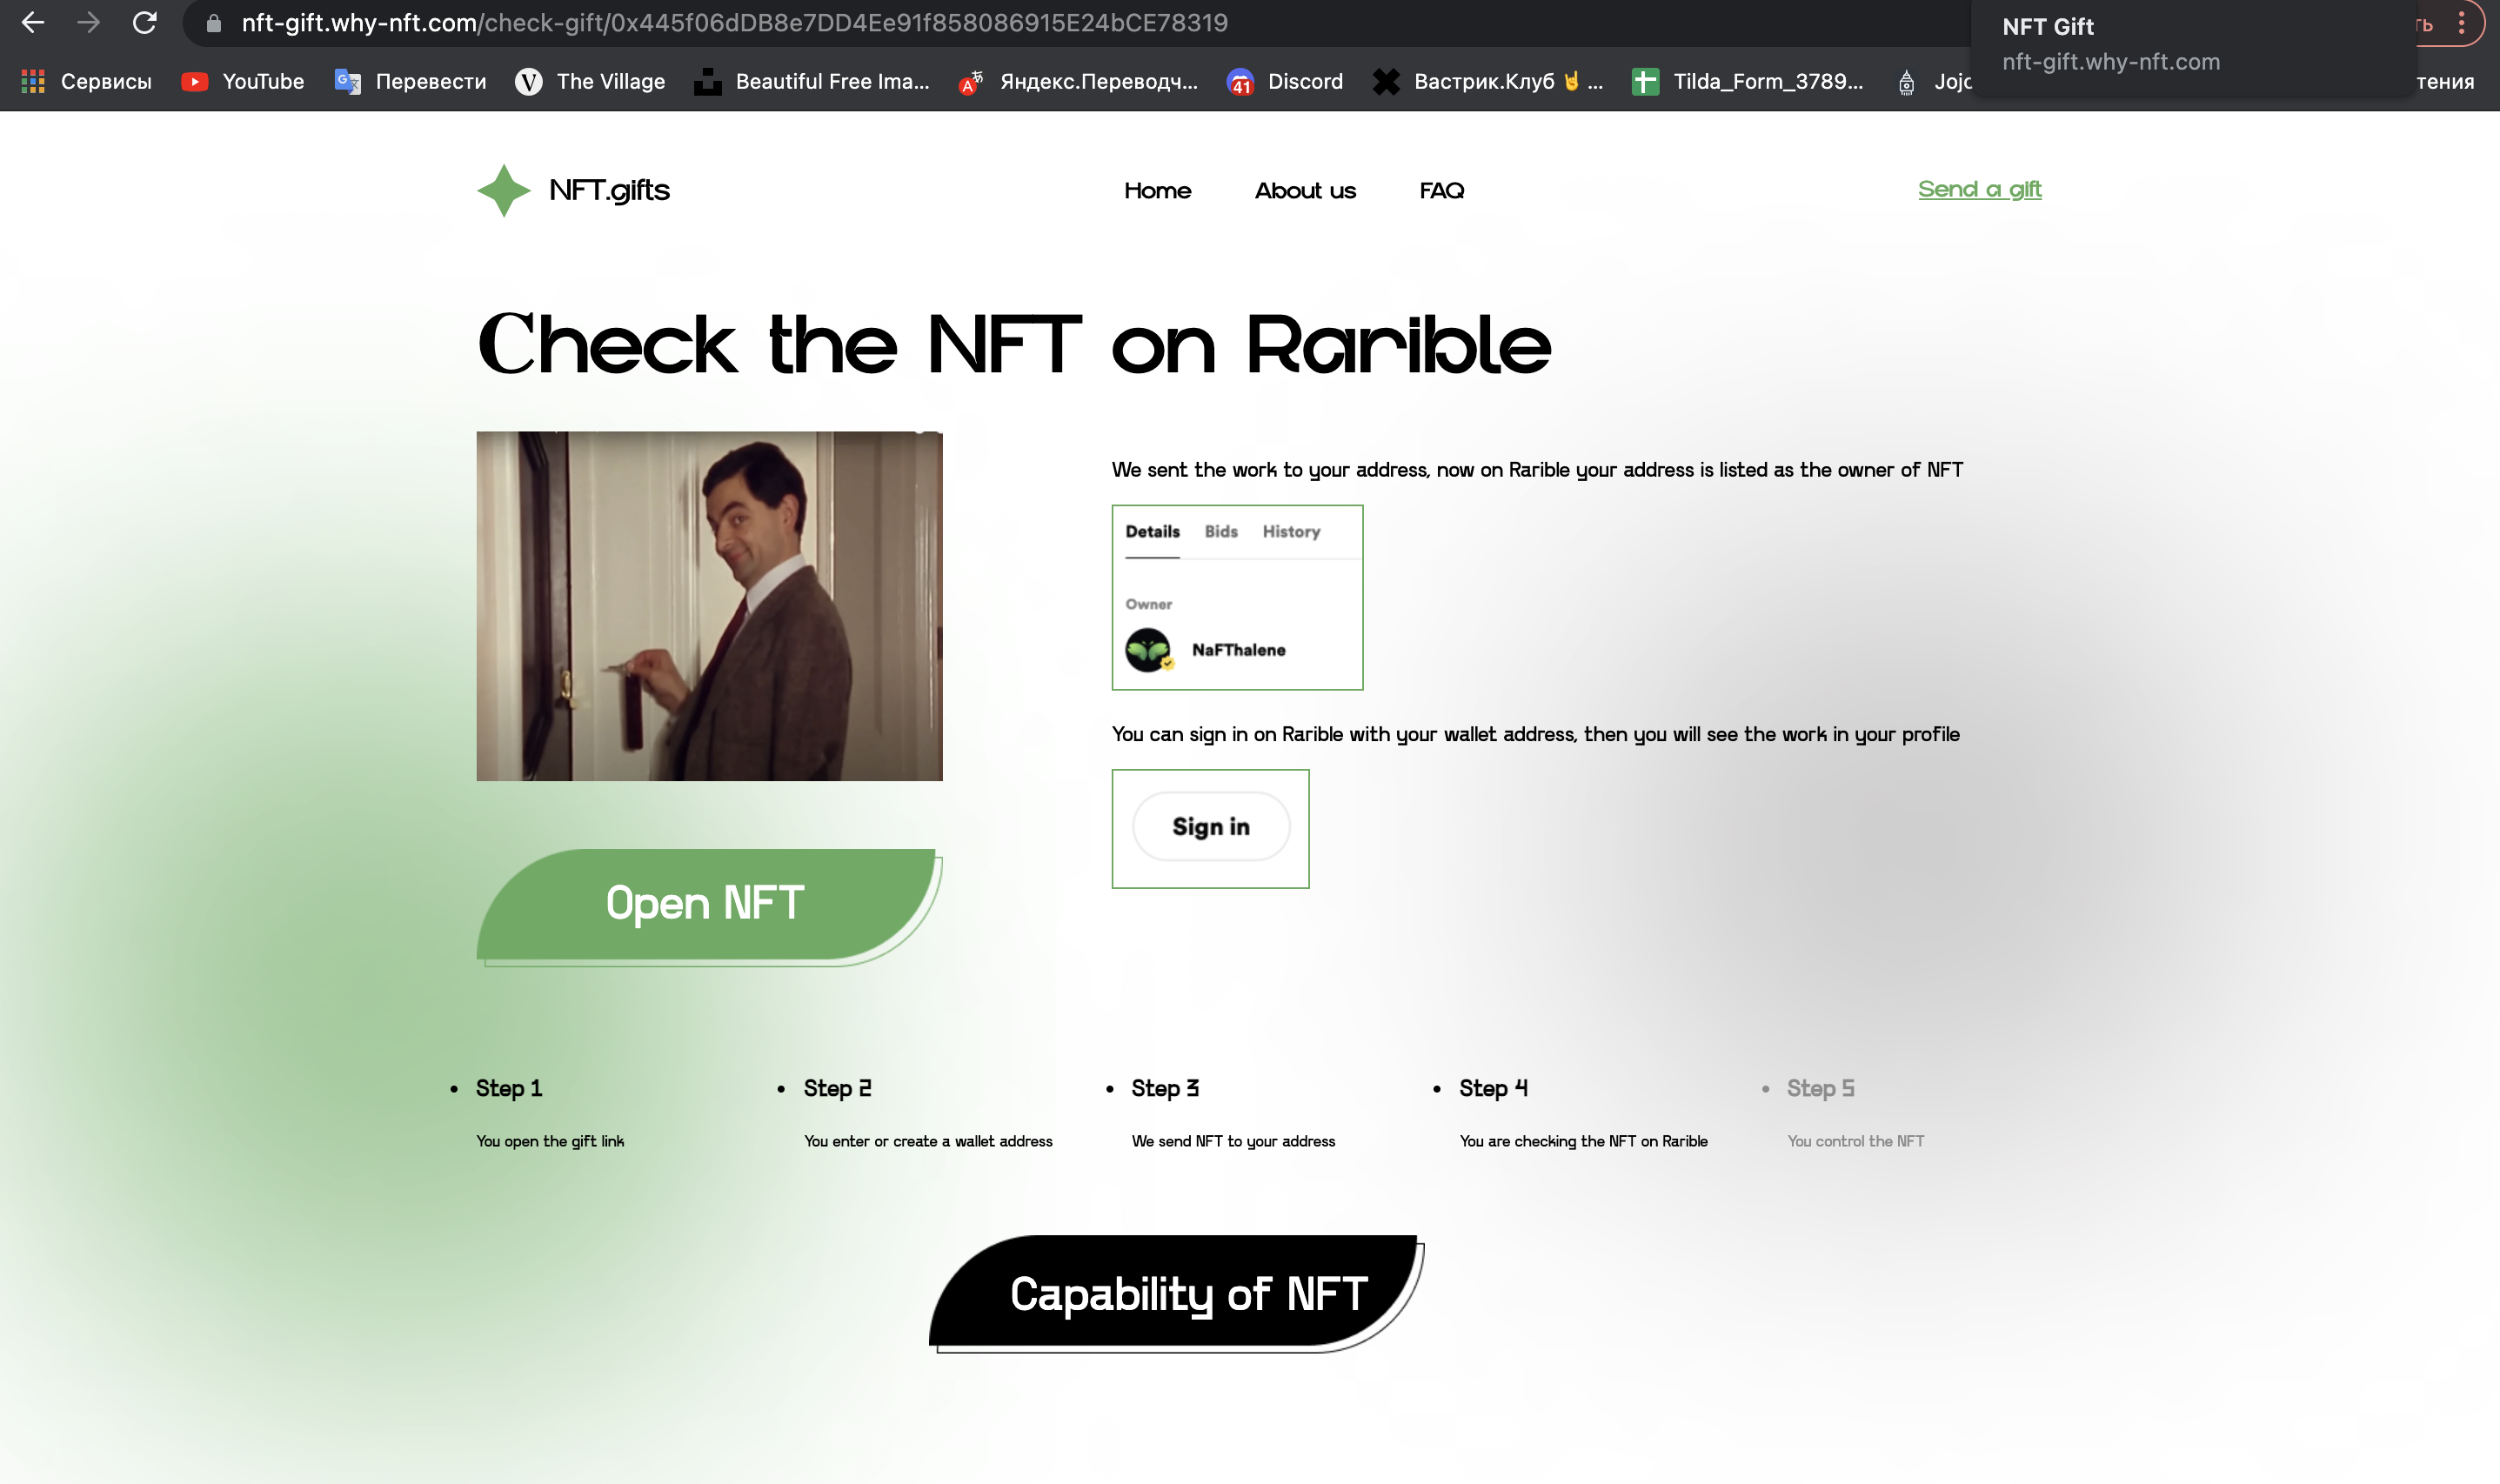
Task: Open Tilda_Form_3789 bookmark
Action: click(1748, 81)
